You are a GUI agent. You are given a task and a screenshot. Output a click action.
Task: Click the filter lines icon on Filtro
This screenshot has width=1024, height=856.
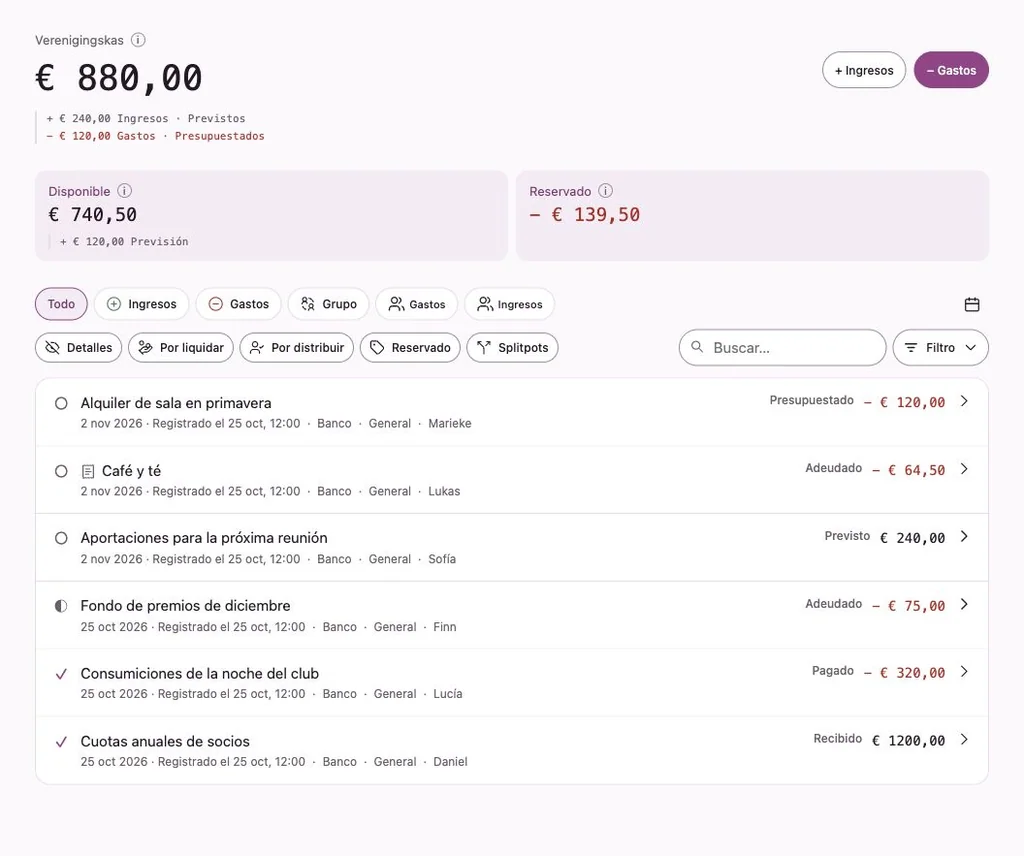[x=910, y=347]
